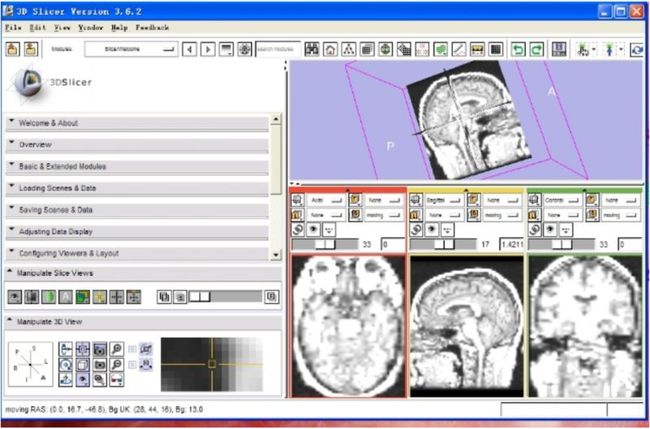Screen dimensions: 650x429
Task: Click the slider in Manipulate Slice Views
Action: [x=226, y=297]
